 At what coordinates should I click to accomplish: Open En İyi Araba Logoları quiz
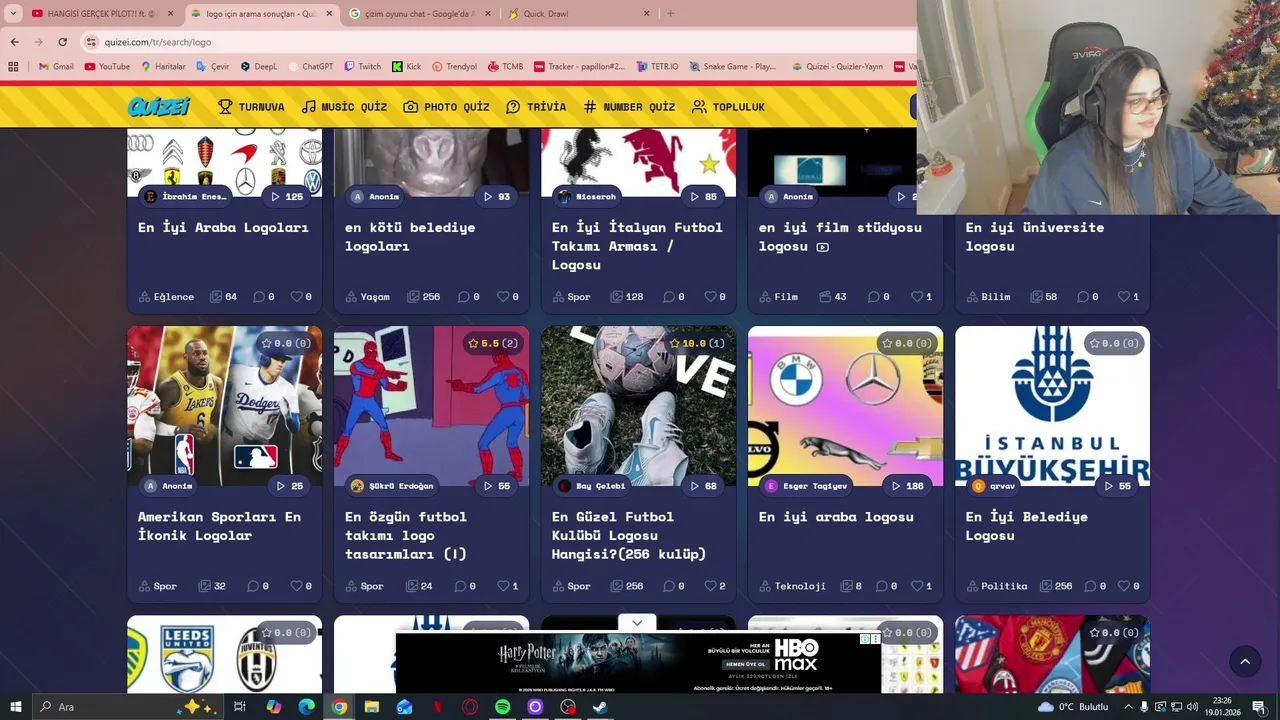pyautogui.click(x=223, y=227)
